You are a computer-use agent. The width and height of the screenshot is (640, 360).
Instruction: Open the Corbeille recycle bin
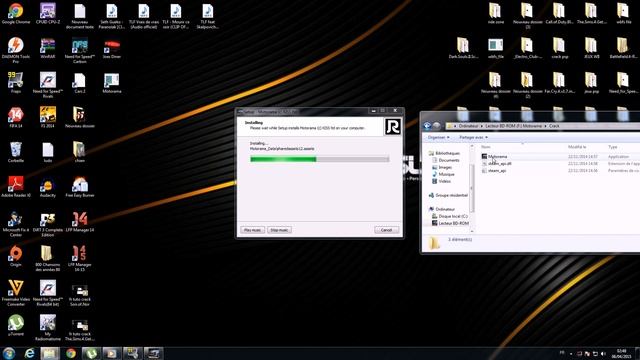(16, 152)
